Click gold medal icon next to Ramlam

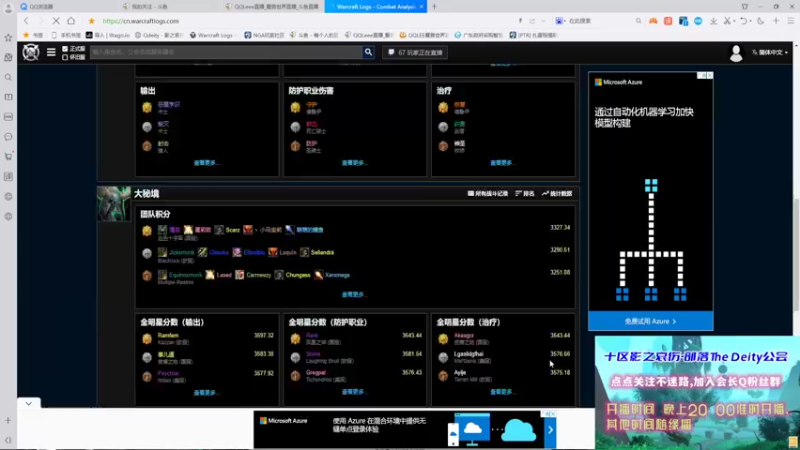[147, 338]
